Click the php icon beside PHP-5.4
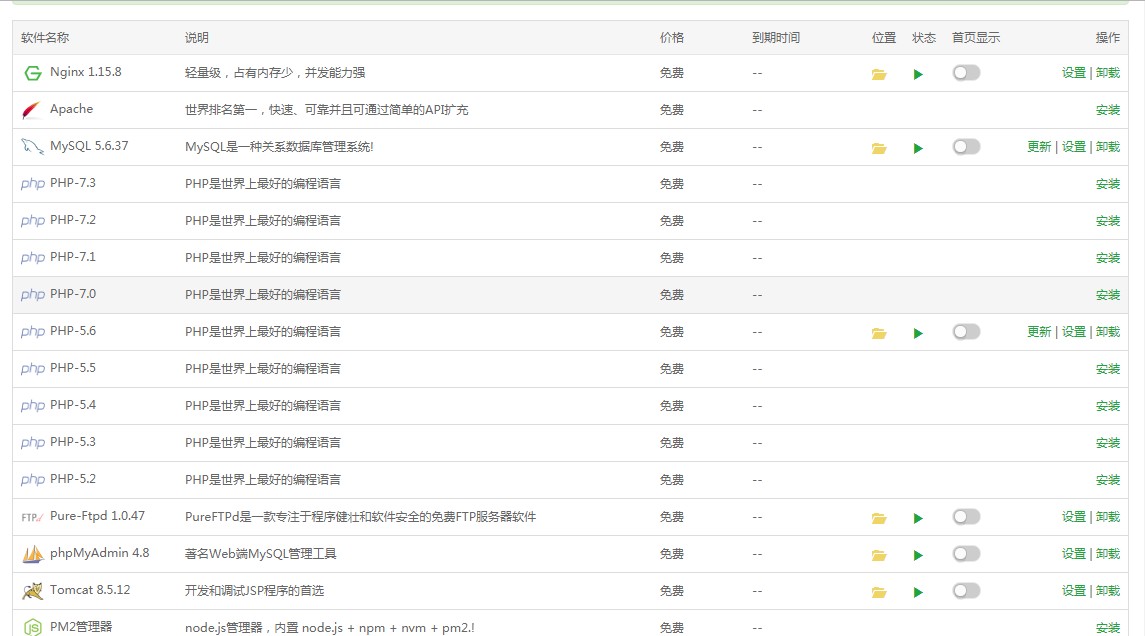This screenshot has width=1145, height=636. (x=33, y=406)
